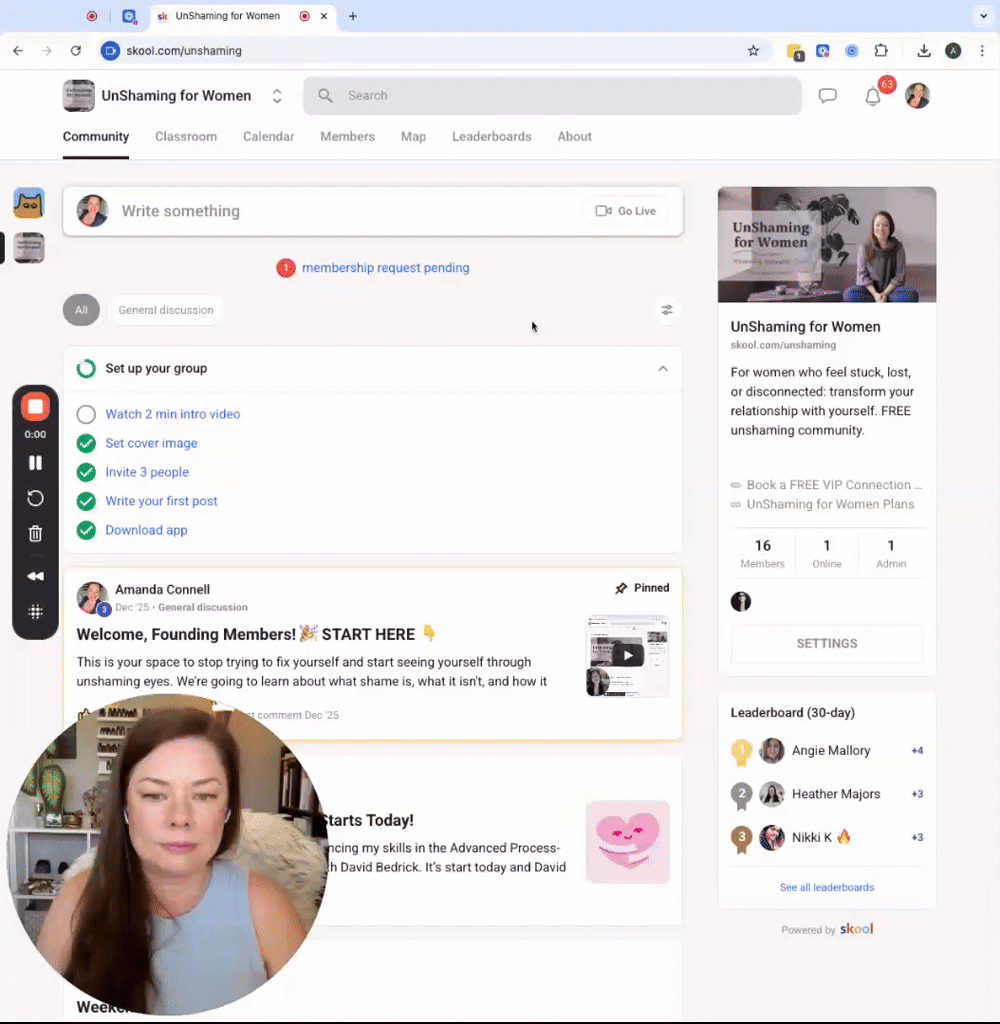Image resolution: width=1000 pixels, height=1024 pixels.
Task: Bookmark this page with the star icon
Action: pyautogui.click(x=753, y=51)
